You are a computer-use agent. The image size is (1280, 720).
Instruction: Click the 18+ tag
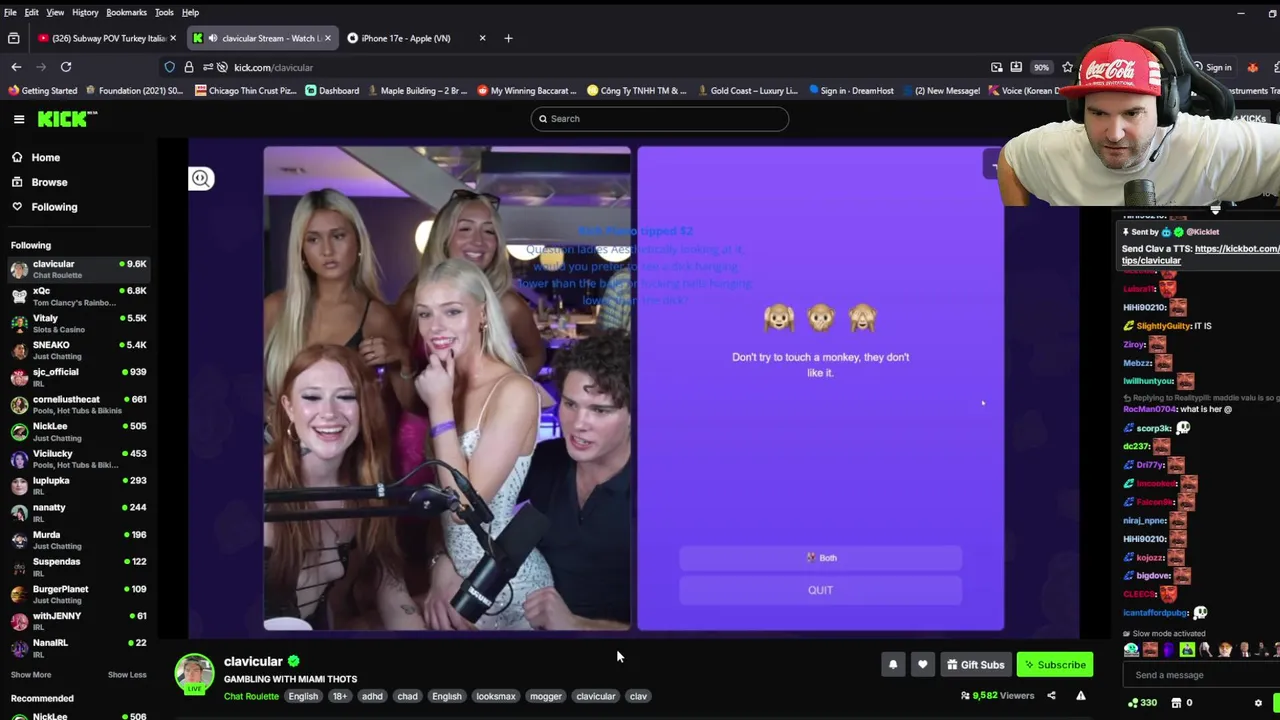(340, 697)
